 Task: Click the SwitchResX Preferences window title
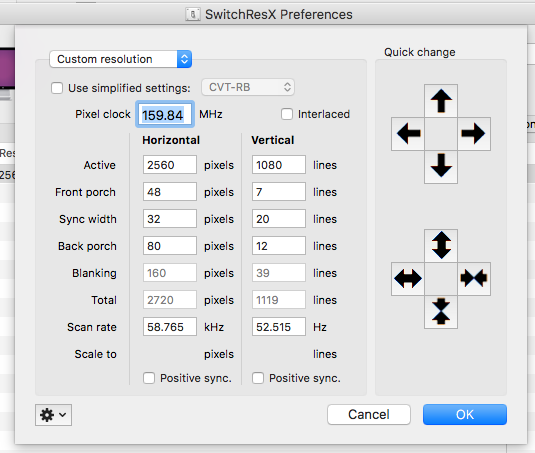coord(279,14)
